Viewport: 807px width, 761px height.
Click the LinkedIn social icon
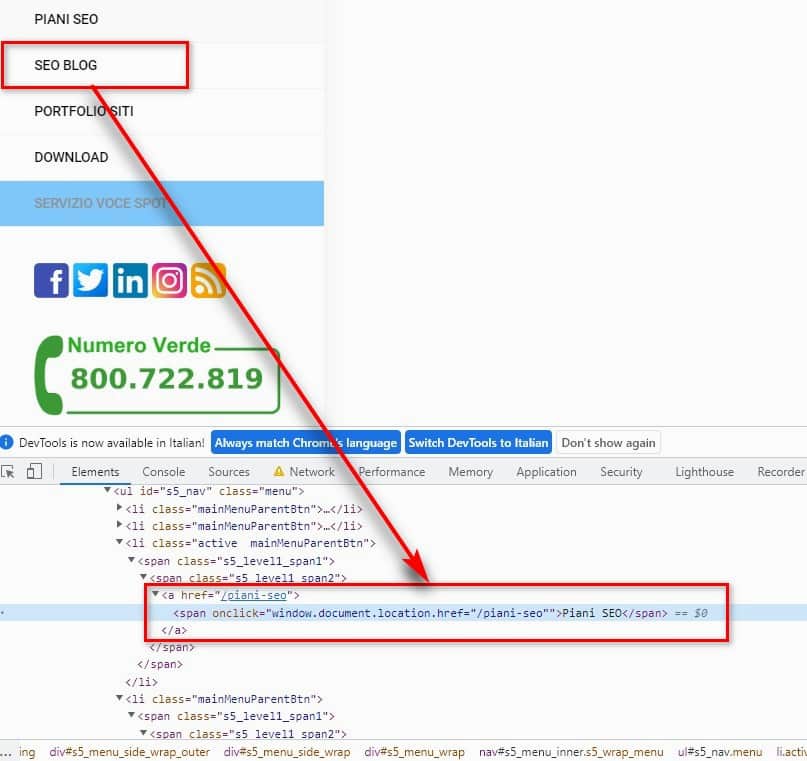click(x=130, y=280)
